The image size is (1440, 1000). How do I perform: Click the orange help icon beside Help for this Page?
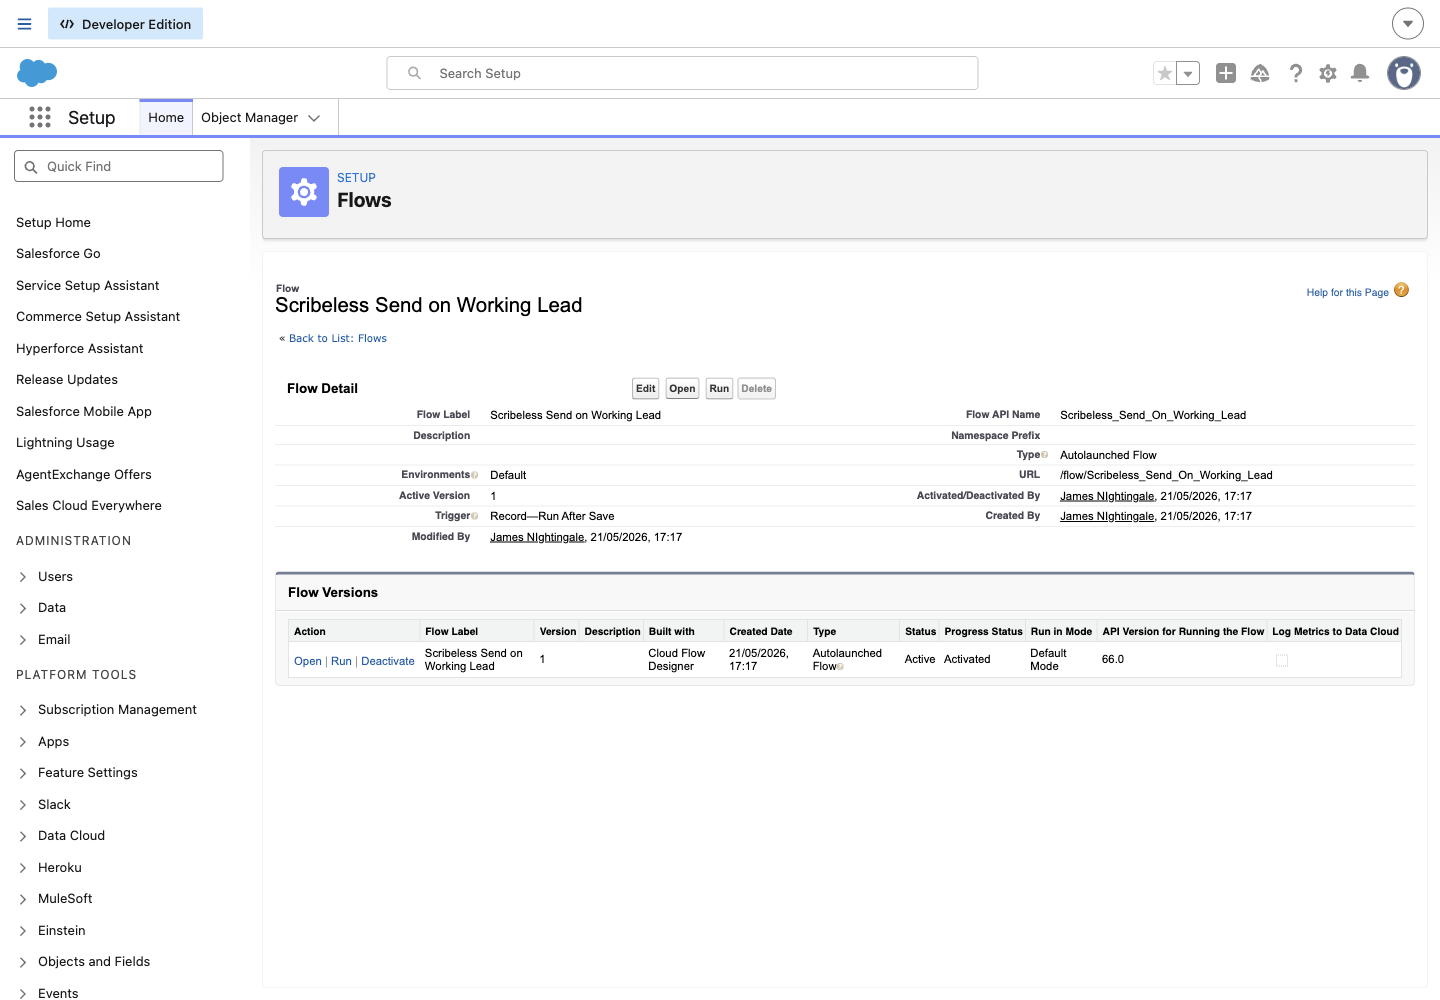point(1402,290)
